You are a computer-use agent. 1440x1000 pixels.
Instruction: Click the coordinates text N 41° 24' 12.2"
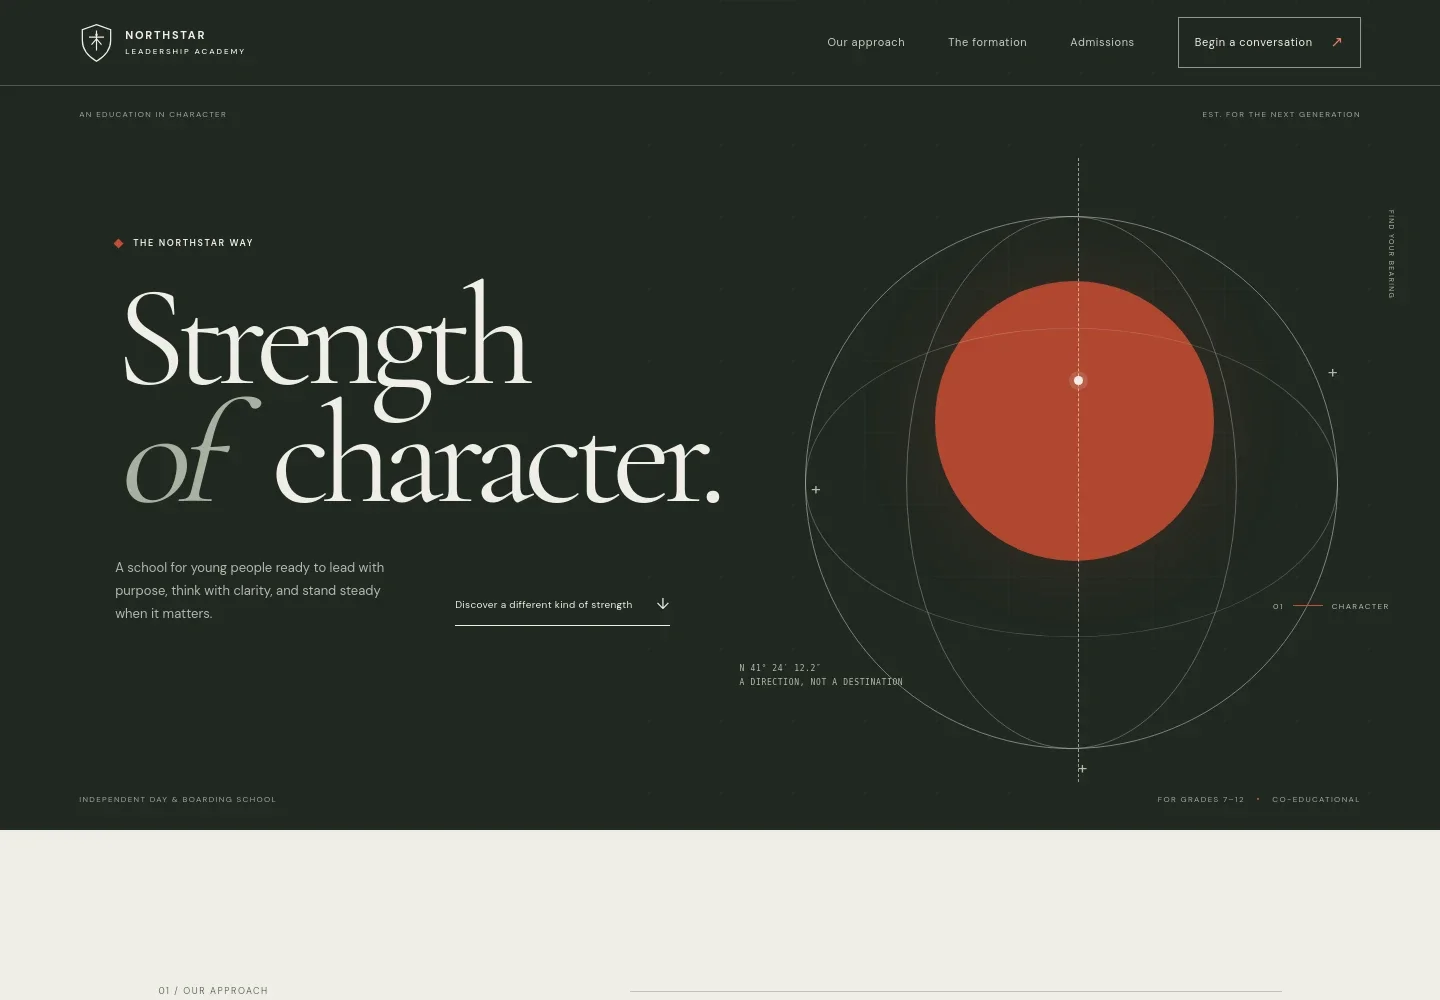pyautogui.click(x=780, y=667)
